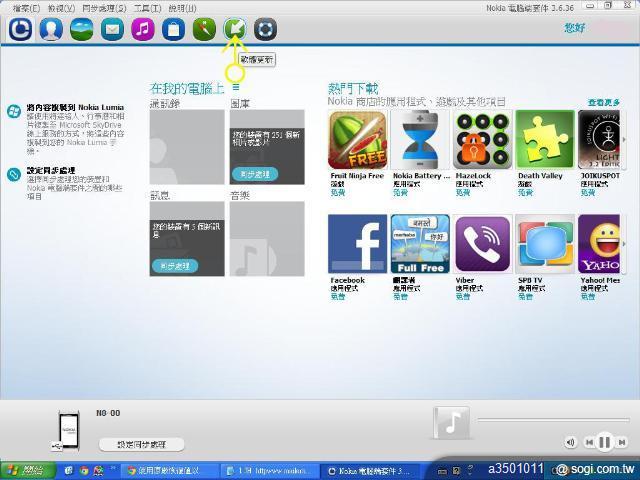The image size is (640, 480).
Task: Open the 檔案(F) menu
Action: coord(26,8)
